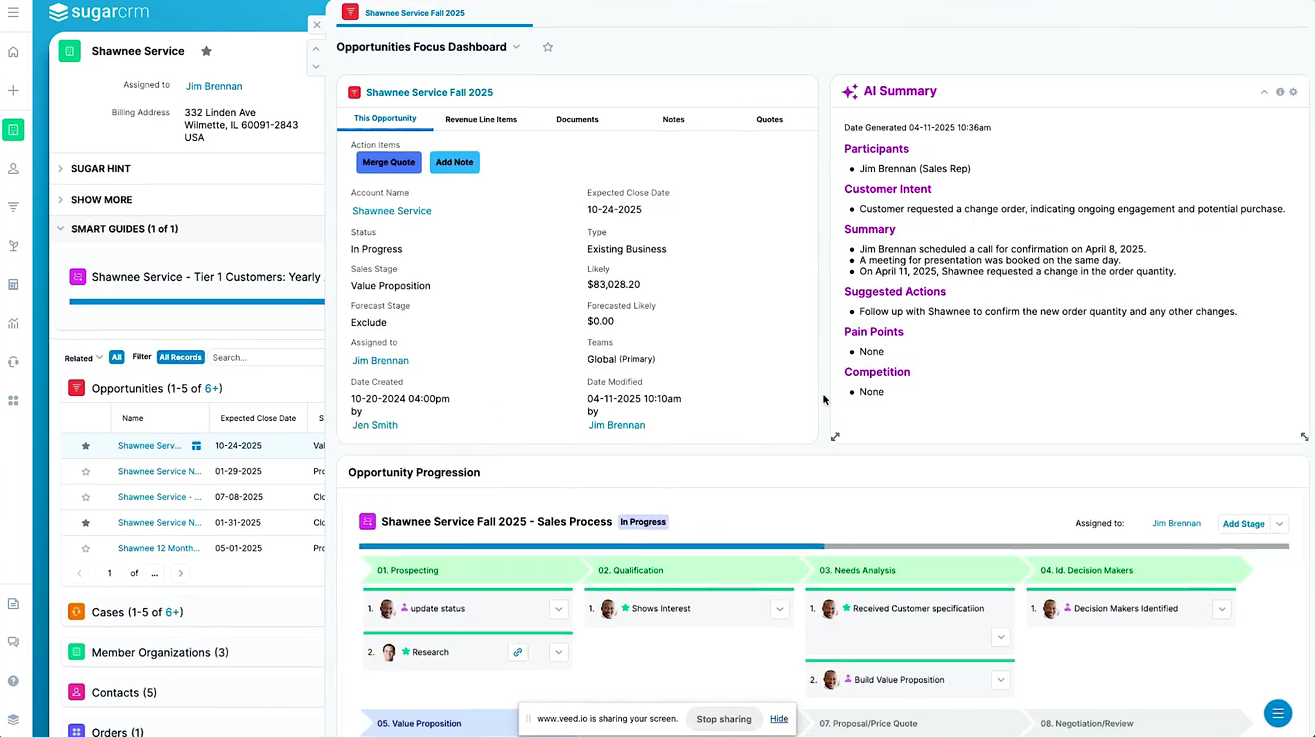1315x737 pixels.
Task: Open the chat icon in lower sidebar
Action: pyautogui.click(x=13, y=642)
